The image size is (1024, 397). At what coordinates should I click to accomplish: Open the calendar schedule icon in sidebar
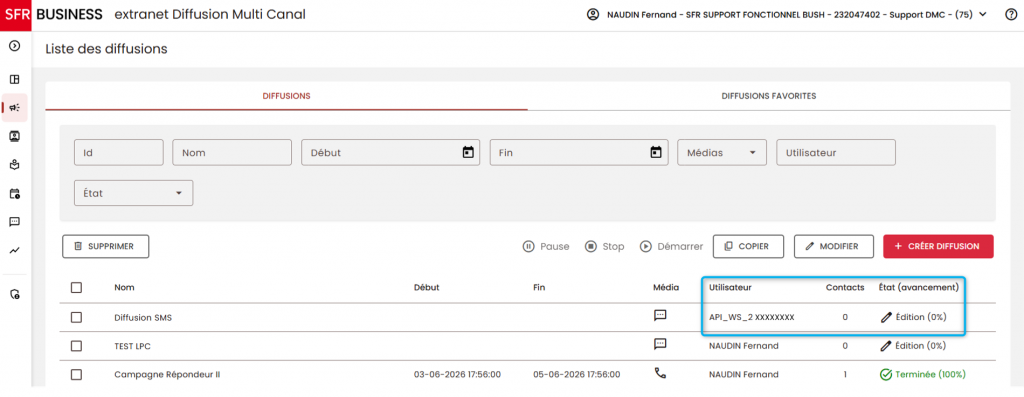point(14,193)
